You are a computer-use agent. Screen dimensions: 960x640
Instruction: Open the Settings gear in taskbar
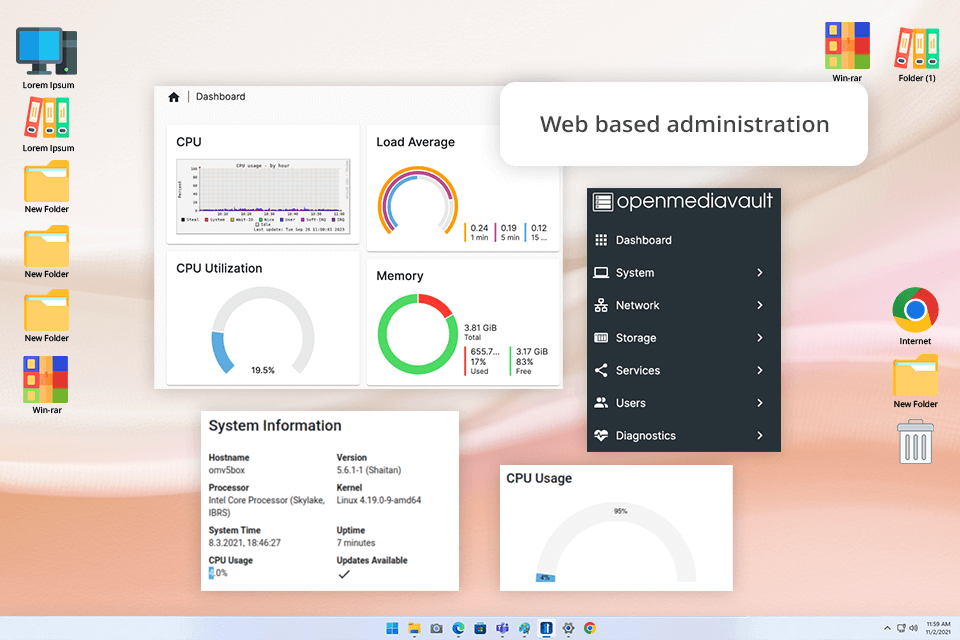[569, 628]
